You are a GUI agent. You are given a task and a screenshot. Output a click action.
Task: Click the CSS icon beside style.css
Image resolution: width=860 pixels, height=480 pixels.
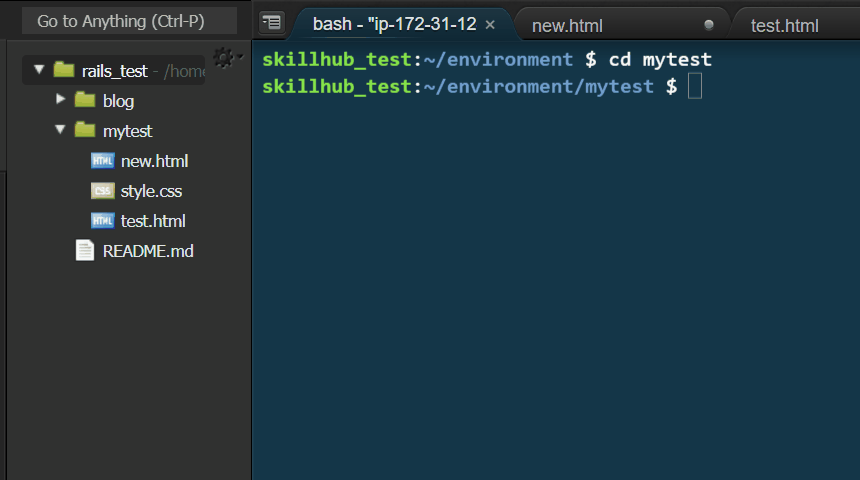pyautogui.click(x=103, y=190)
